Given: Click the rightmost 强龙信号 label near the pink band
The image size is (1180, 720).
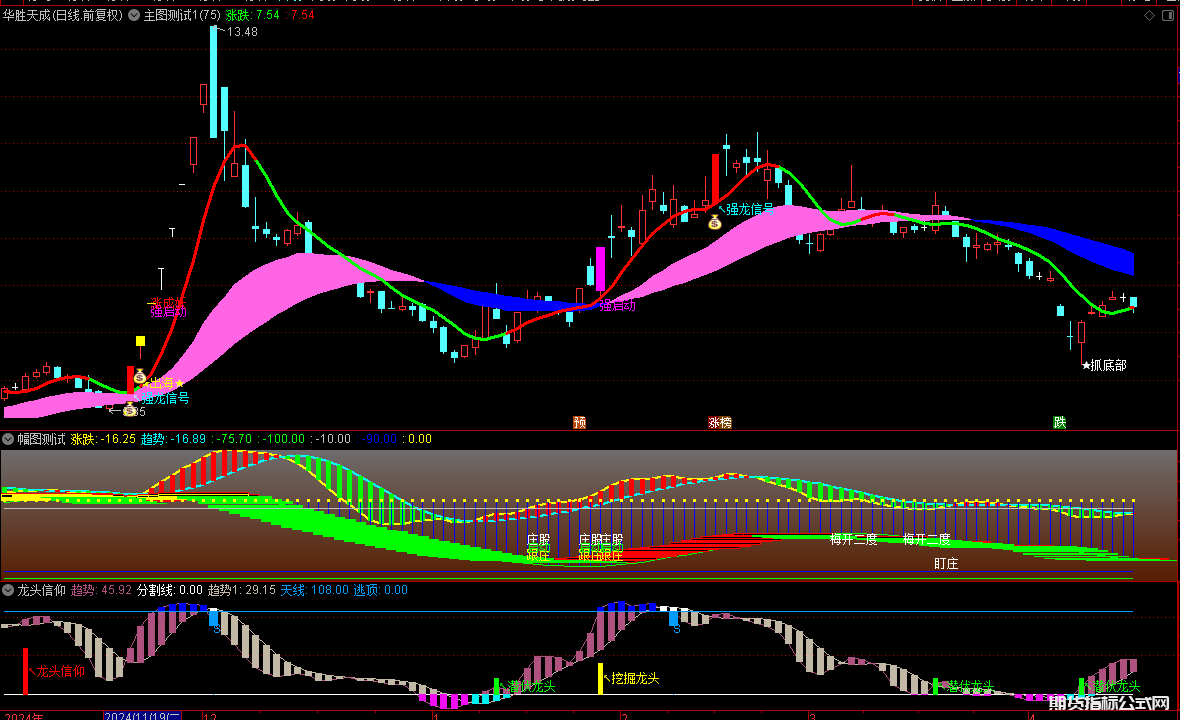Looking at the screenshot, I should (x=750, y=209).
